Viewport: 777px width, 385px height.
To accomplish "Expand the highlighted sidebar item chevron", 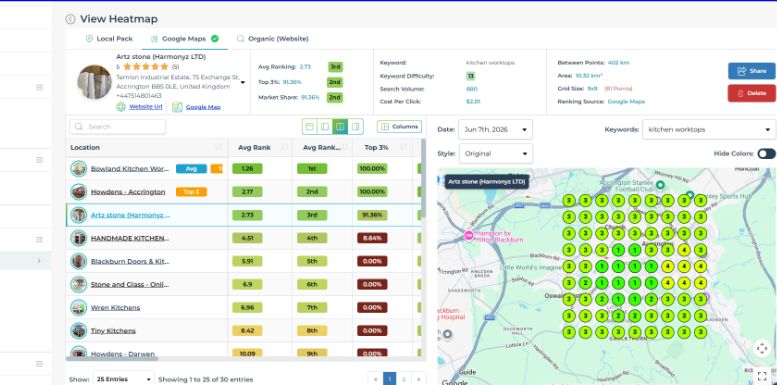I will 39,261.
